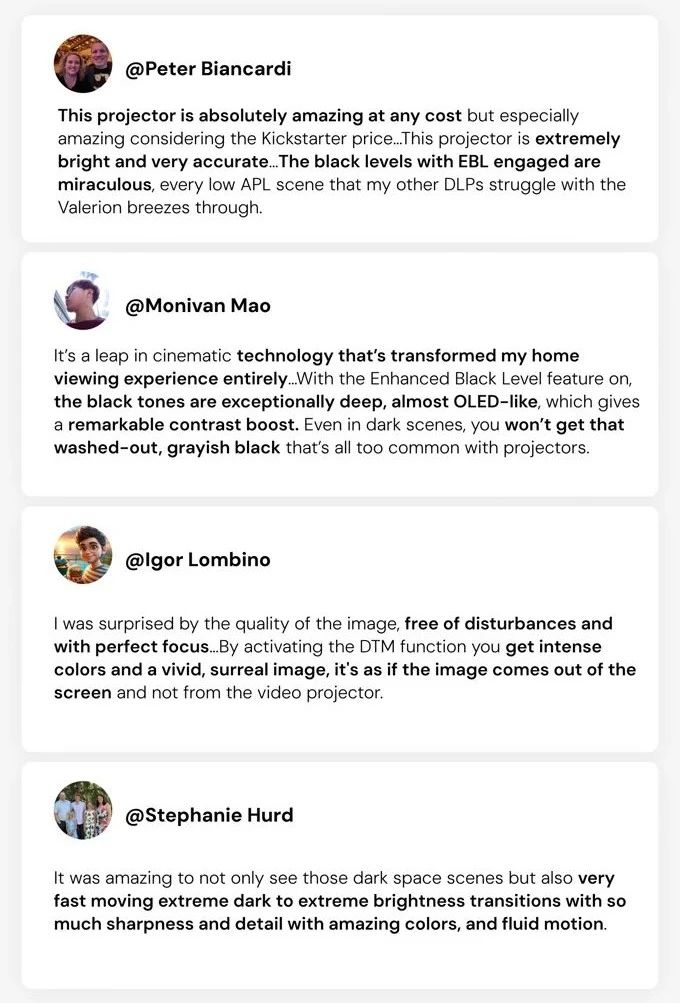Click Peter Biancardi's profile avatar
The height and width of the screenshot is (1003, 680).
coord(83,64)
